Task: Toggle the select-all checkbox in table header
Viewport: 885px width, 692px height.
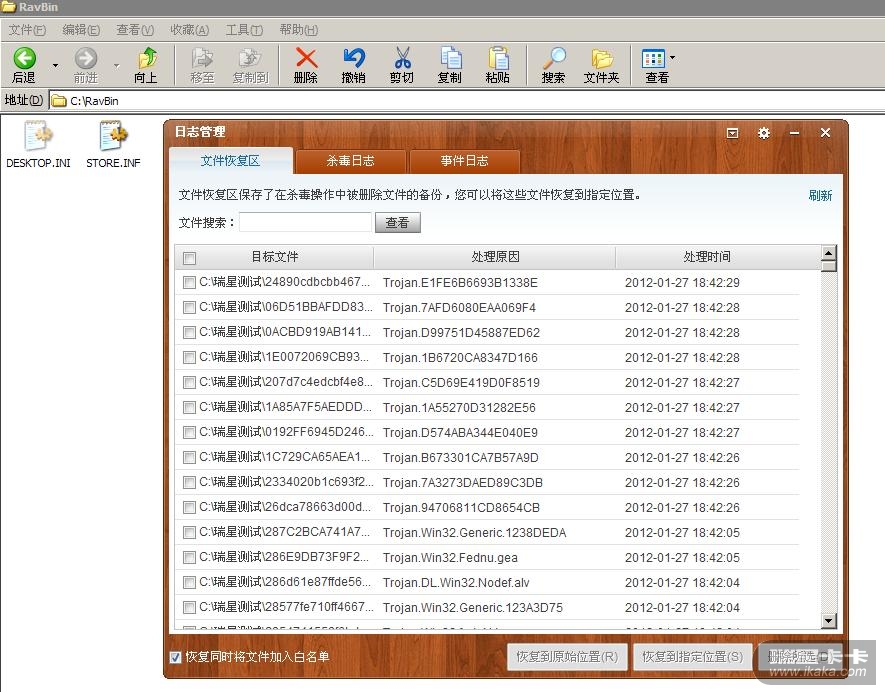Action: pyautogui.click(x=189, y=258)
